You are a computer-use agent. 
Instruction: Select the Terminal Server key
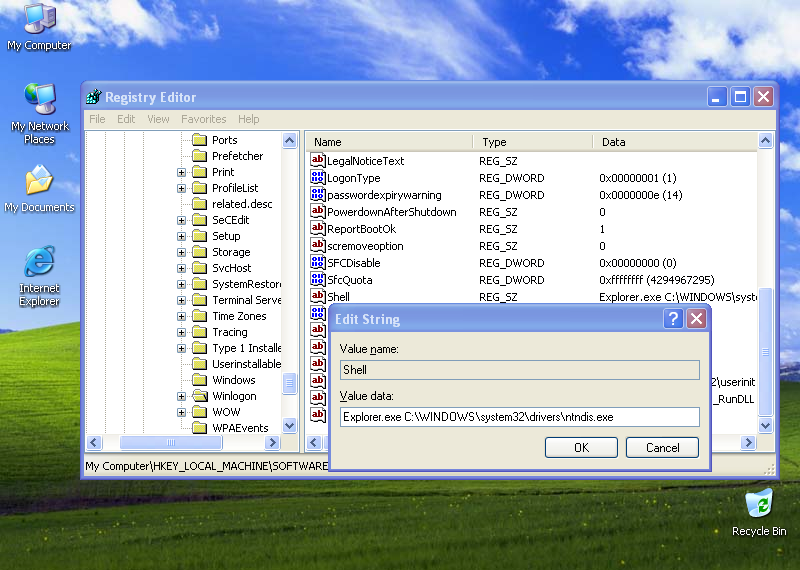point(246,300)
